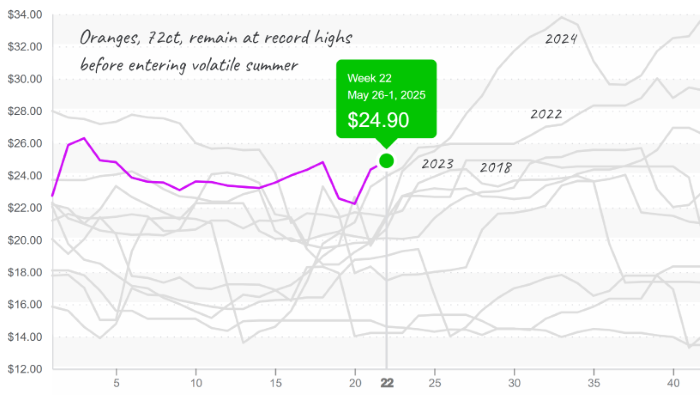This screenshot has height=395, width=700.
Task: Click week 15 on the x-axis
Action: [x=275, y=383]
